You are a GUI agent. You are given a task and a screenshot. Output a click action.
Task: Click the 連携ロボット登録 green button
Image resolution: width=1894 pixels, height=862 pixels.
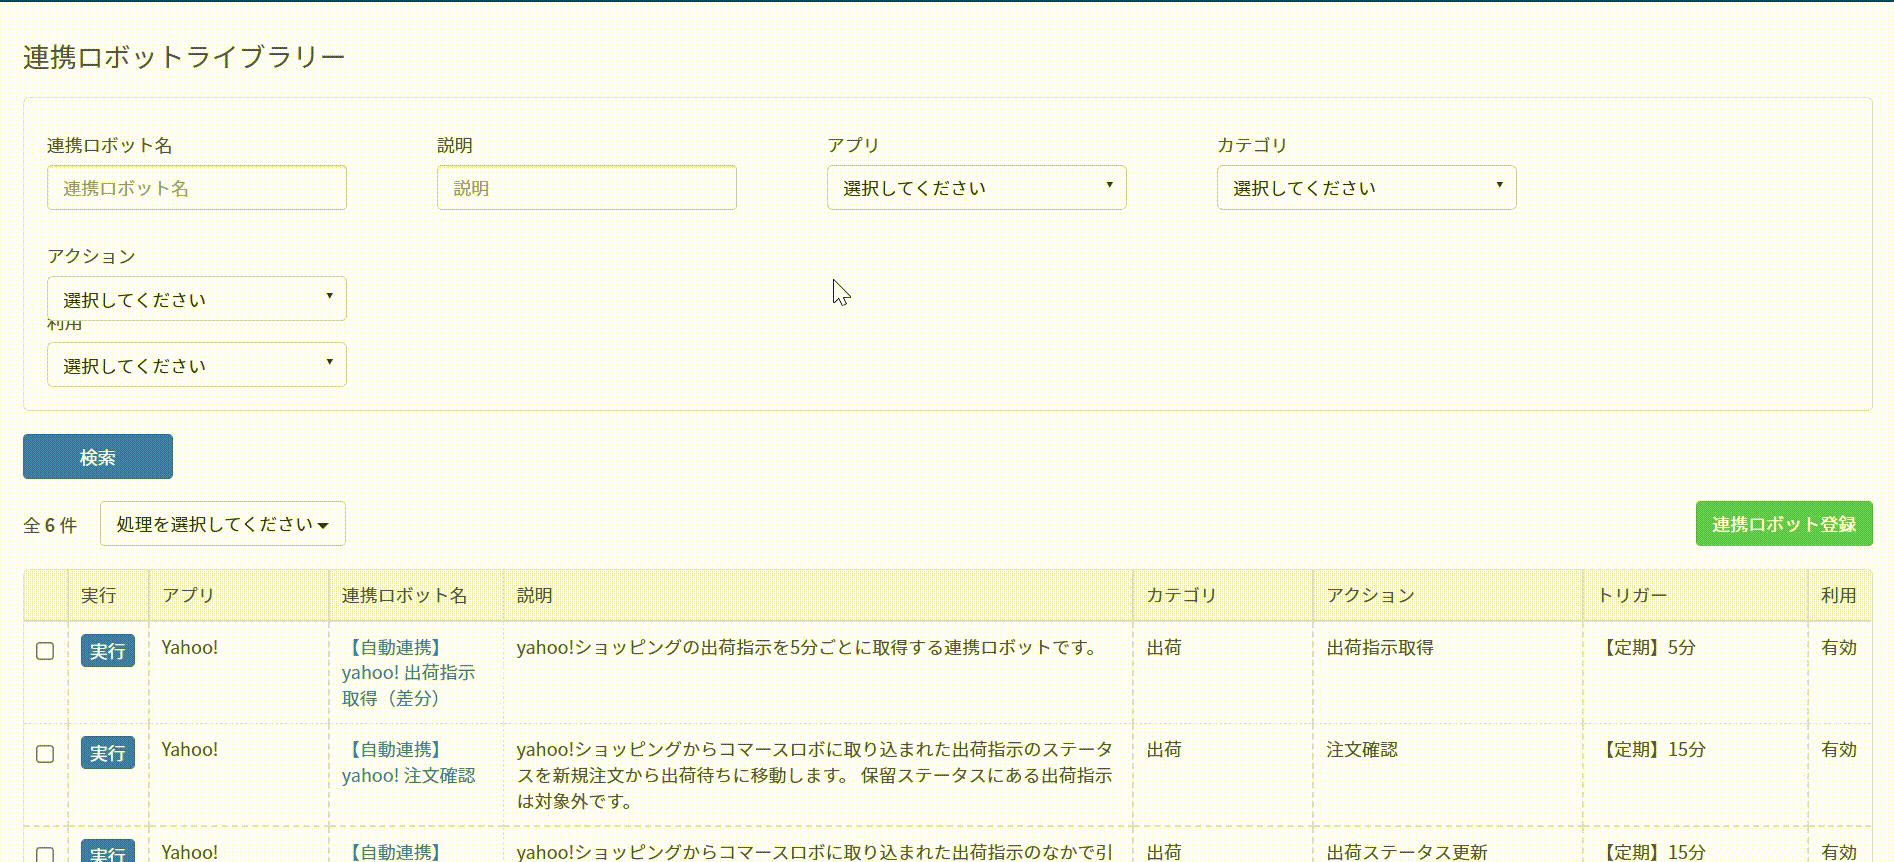1784,524
